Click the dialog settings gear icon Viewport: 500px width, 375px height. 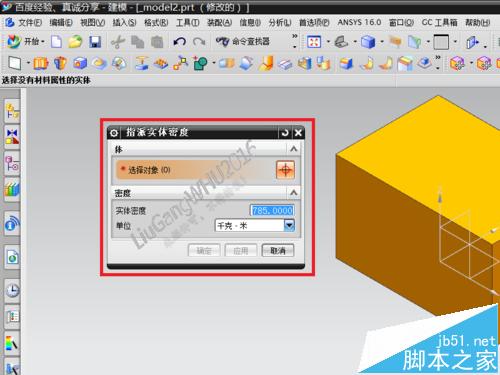click(x=114, y=133)
